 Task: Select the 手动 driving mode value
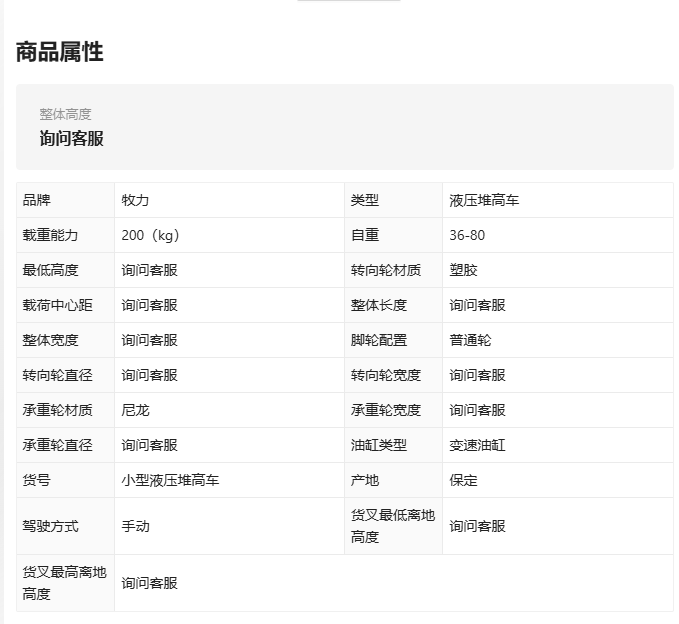(x=135, y=526)
